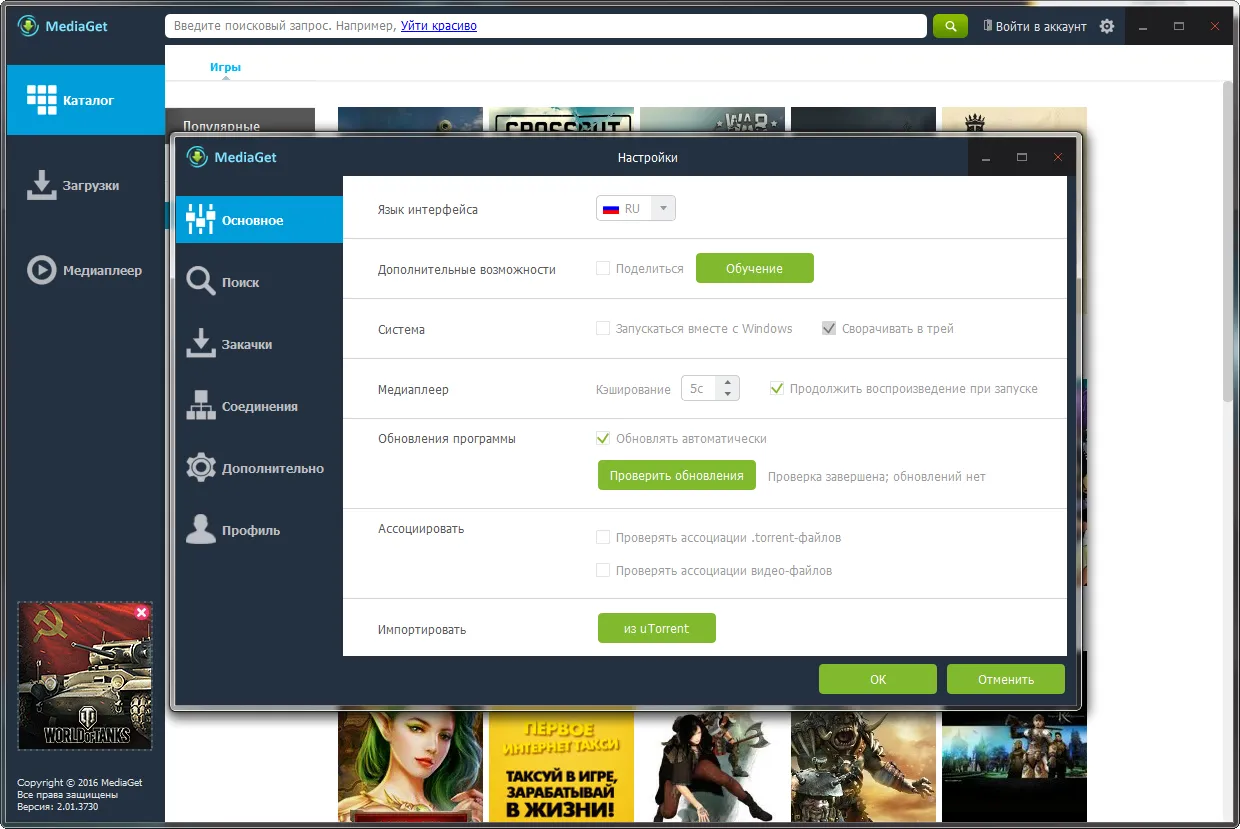Close the World of Tanks ad banner
Viewport: 1240px width, 829px height.
[x=141, y=612]
